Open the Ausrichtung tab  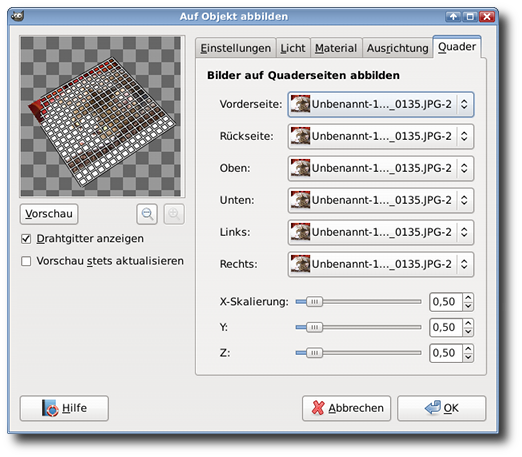[397, 48]
